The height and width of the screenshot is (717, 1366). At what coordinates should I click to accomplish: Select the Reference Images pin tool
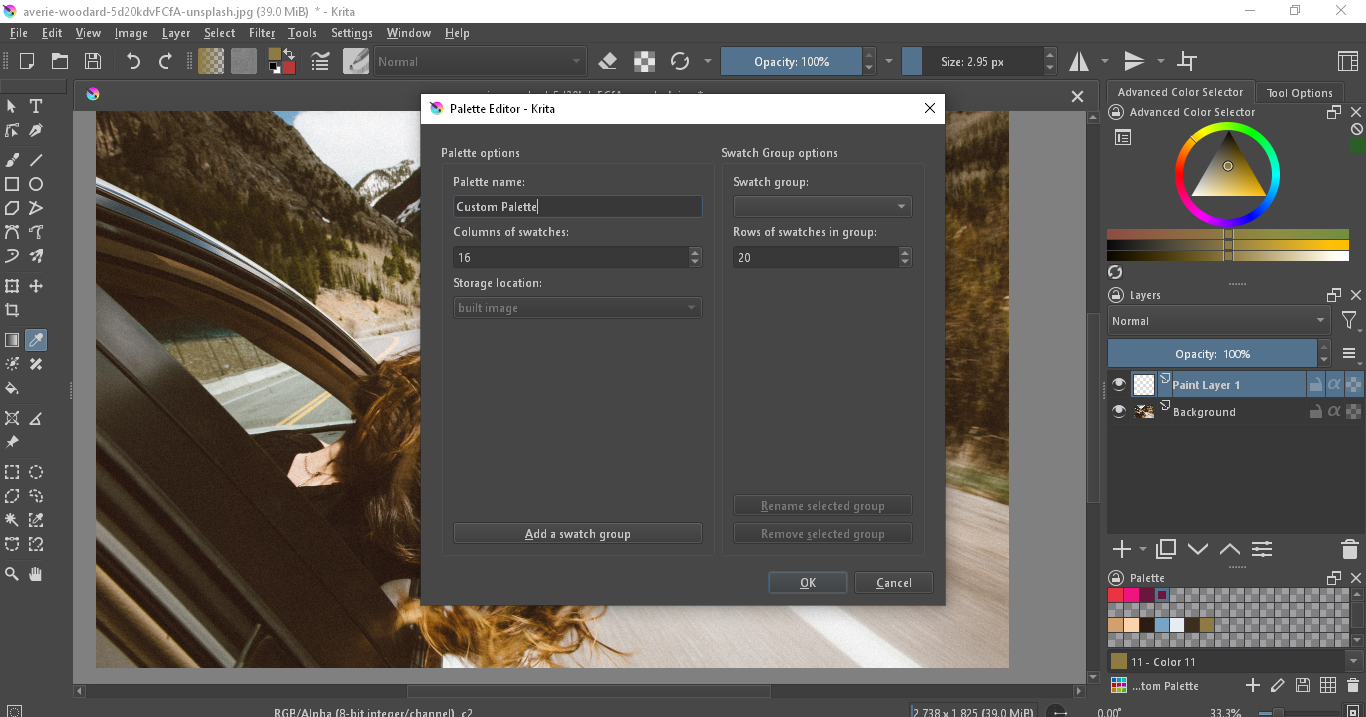[x=12, y=442]
